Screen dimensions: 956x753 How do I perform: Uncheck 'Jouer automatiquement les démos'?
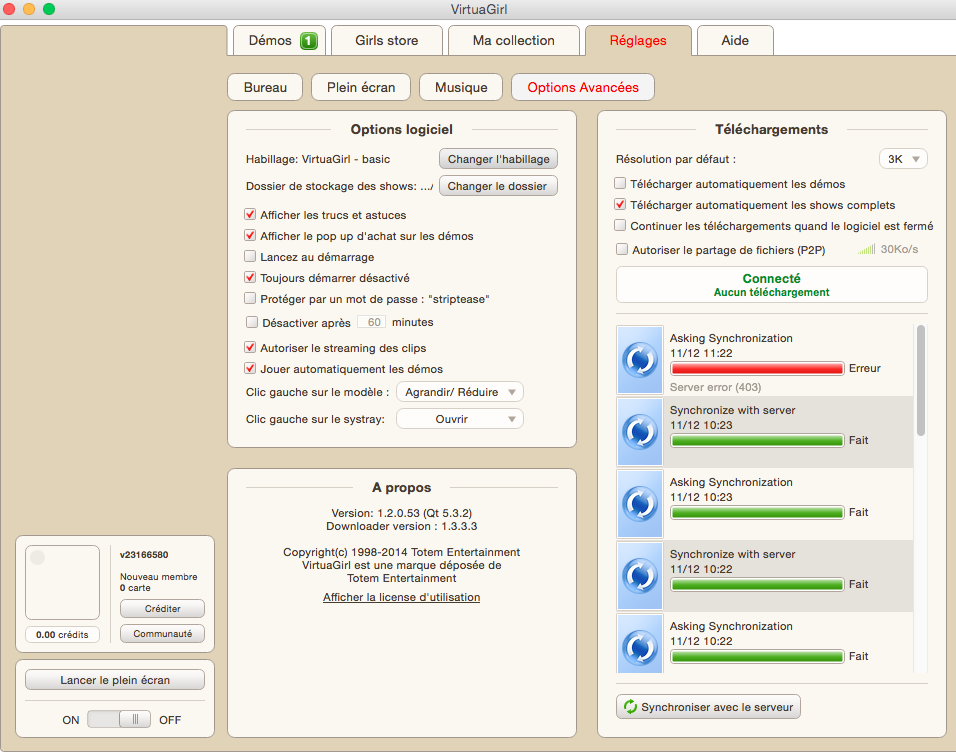coord(250,368)
